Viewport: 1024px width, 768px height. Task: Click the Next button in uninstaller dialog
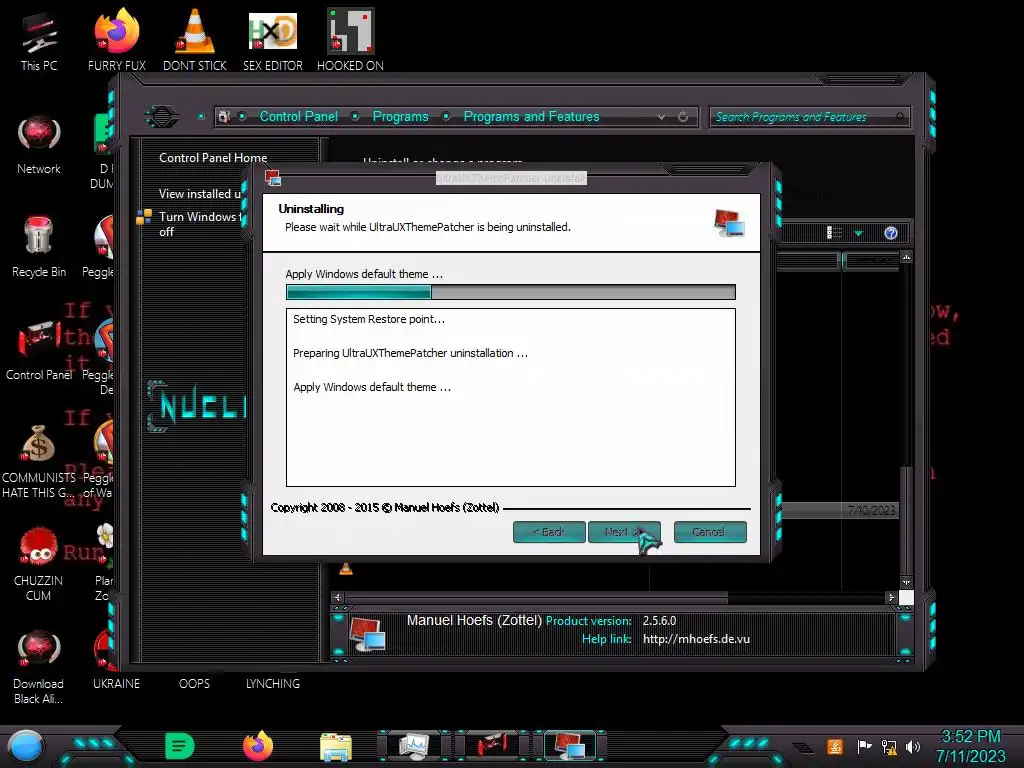(x=624, y=532)
